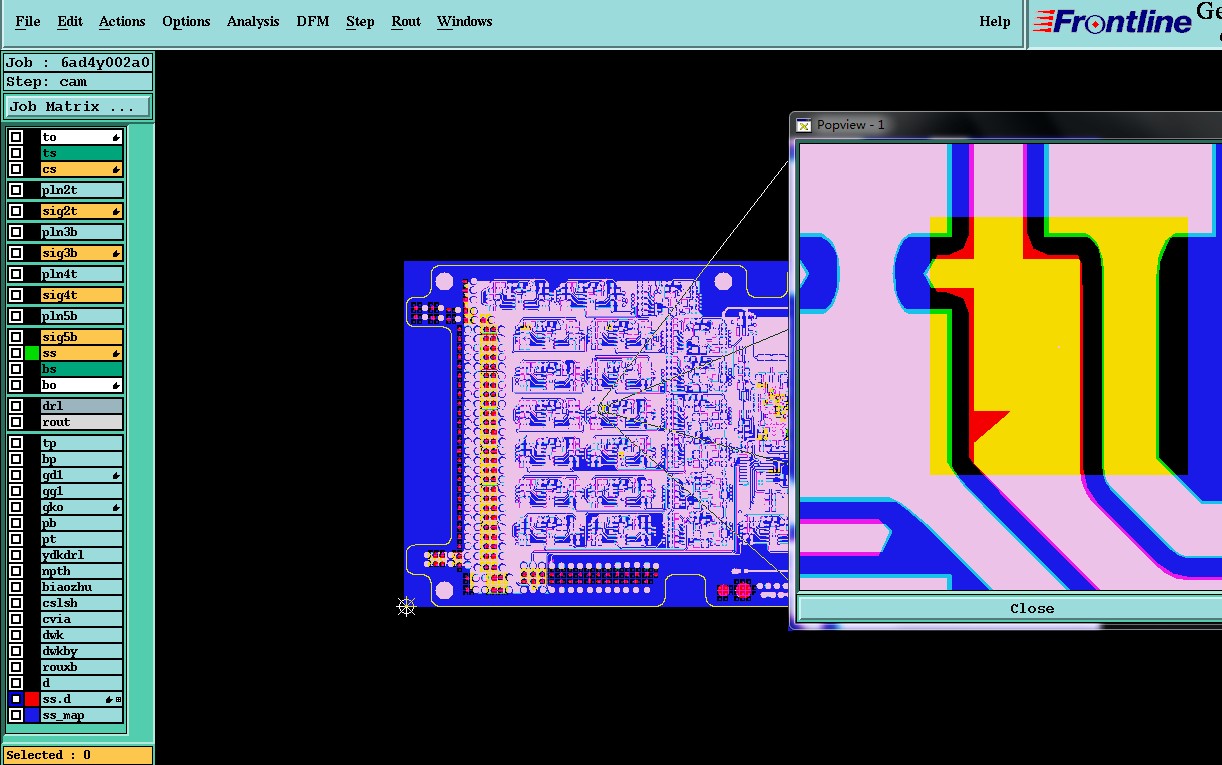Toggle the ss_map layer checkbox
The image size is (1222, 765).
pos(16,715)
